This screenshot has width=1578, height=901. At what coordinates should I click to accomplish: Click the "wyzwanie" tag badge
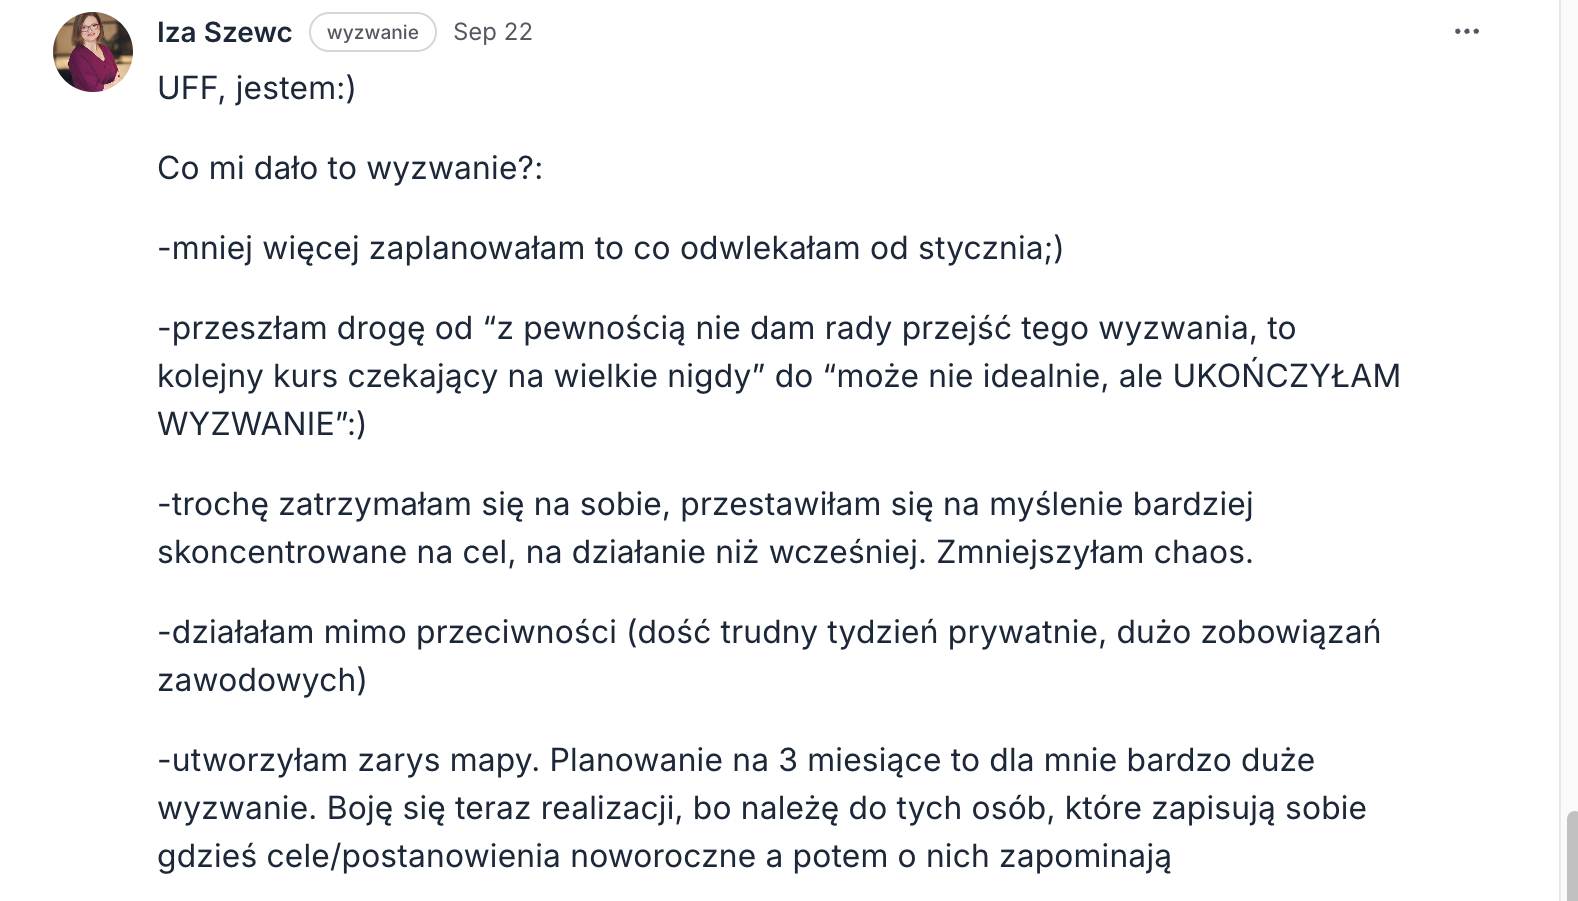point(372,32)
